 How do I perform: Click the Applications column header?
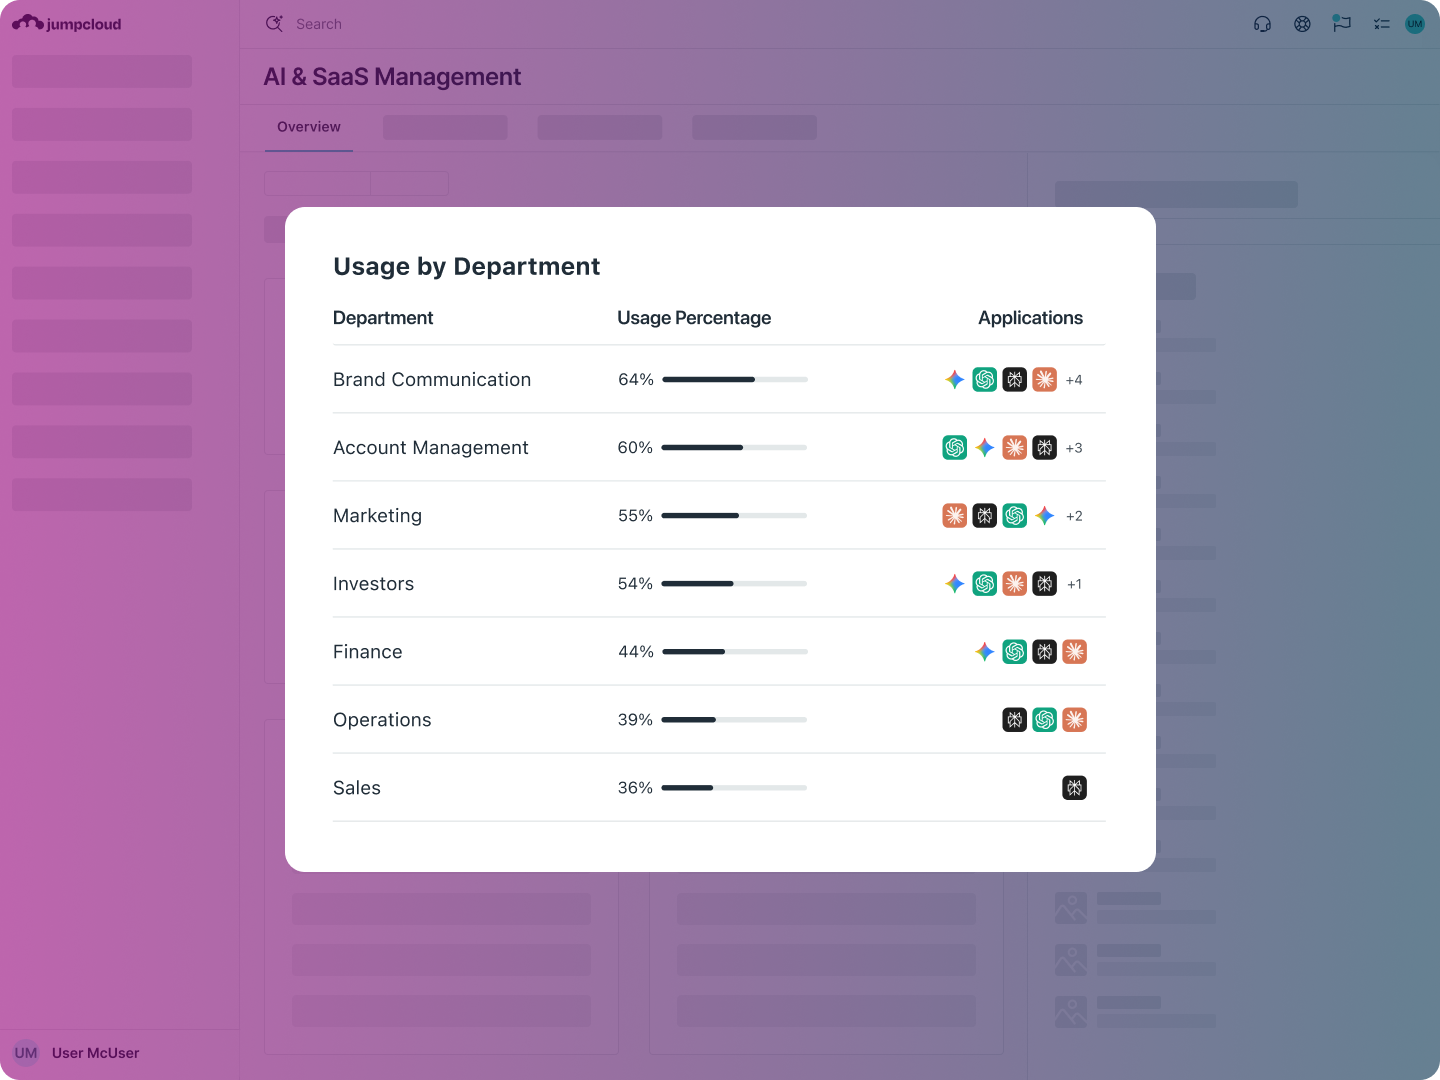click(x=1030, y=318)
